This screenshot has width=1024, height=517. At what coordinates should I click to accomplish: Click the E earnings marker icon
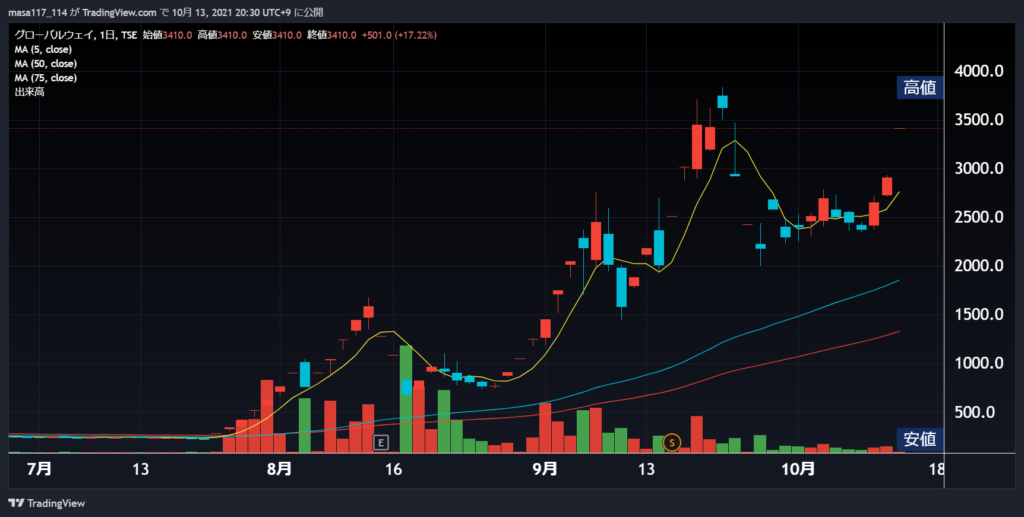click(x=381, y=443)
